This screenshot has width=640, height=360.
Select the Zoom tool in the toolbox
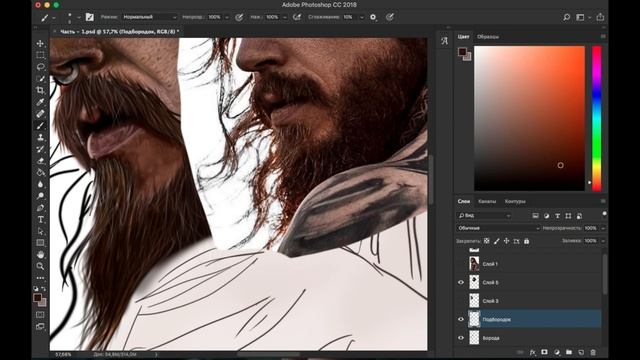click(40, 266)
